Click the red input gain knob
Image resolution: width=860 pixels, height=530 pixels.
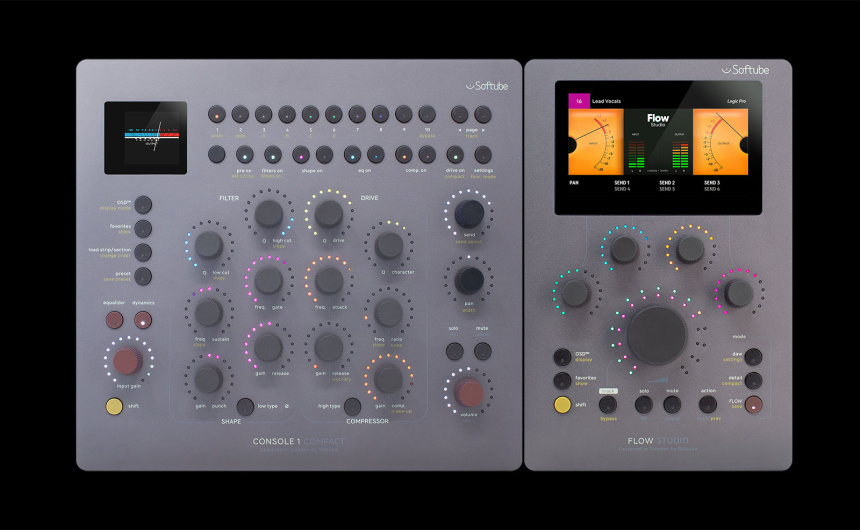128,360
